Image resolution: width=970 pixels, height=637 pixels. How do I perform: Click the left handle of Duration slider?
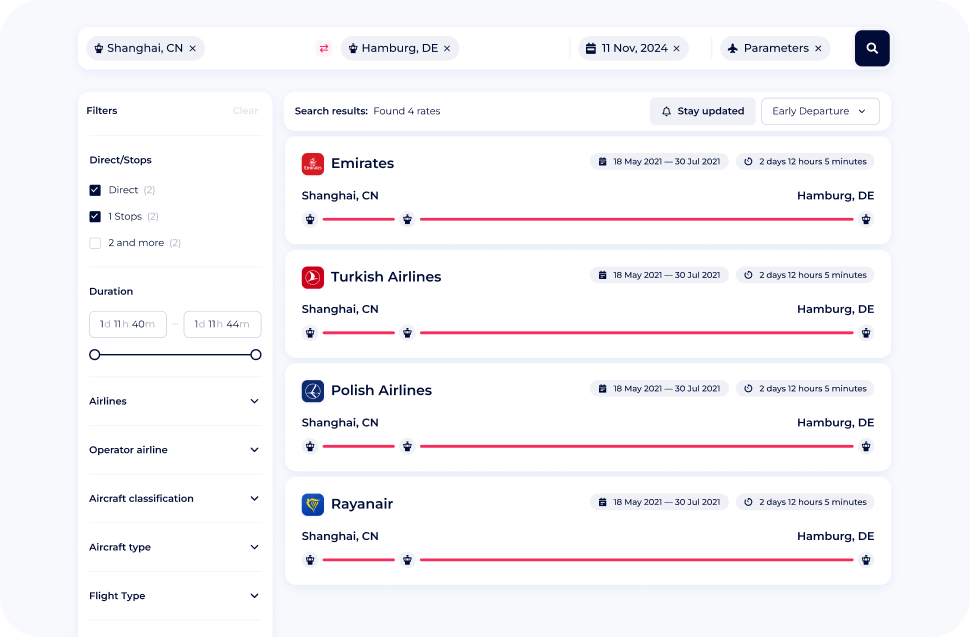95,354
